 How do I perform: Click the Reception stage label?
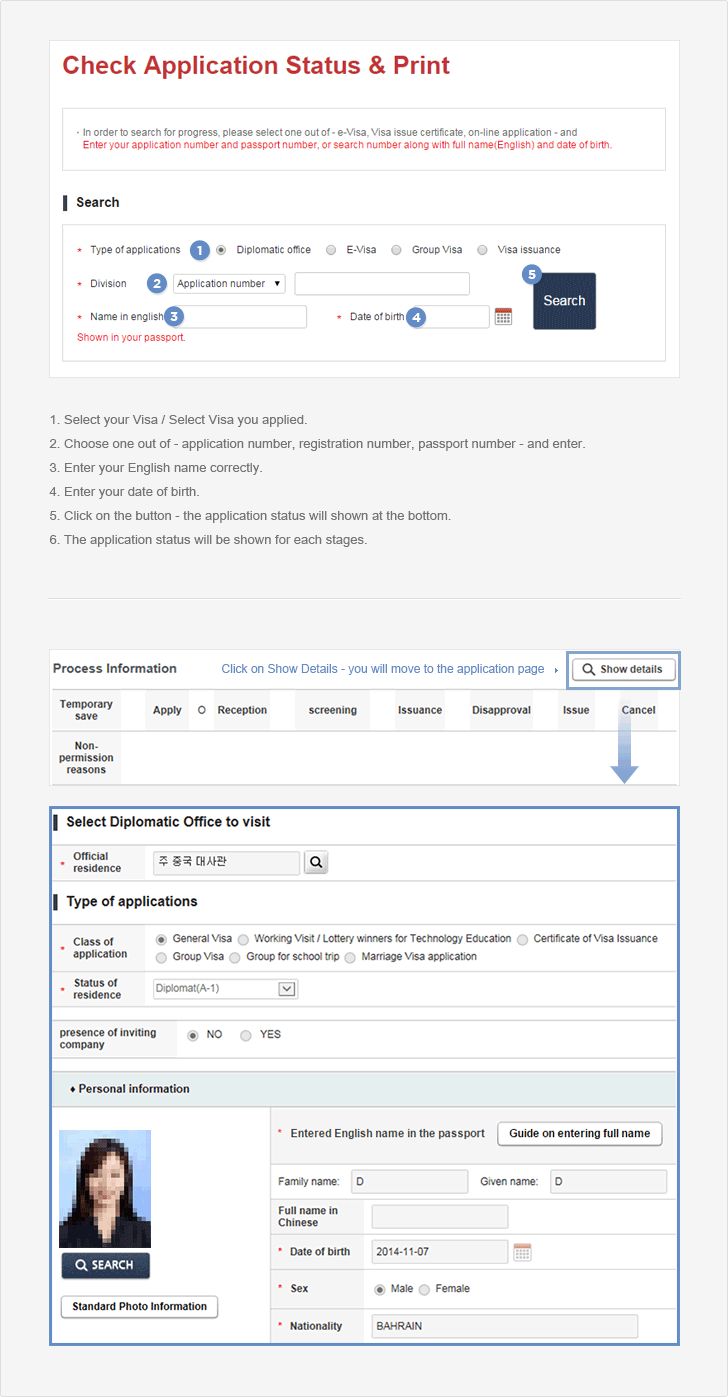242,710
